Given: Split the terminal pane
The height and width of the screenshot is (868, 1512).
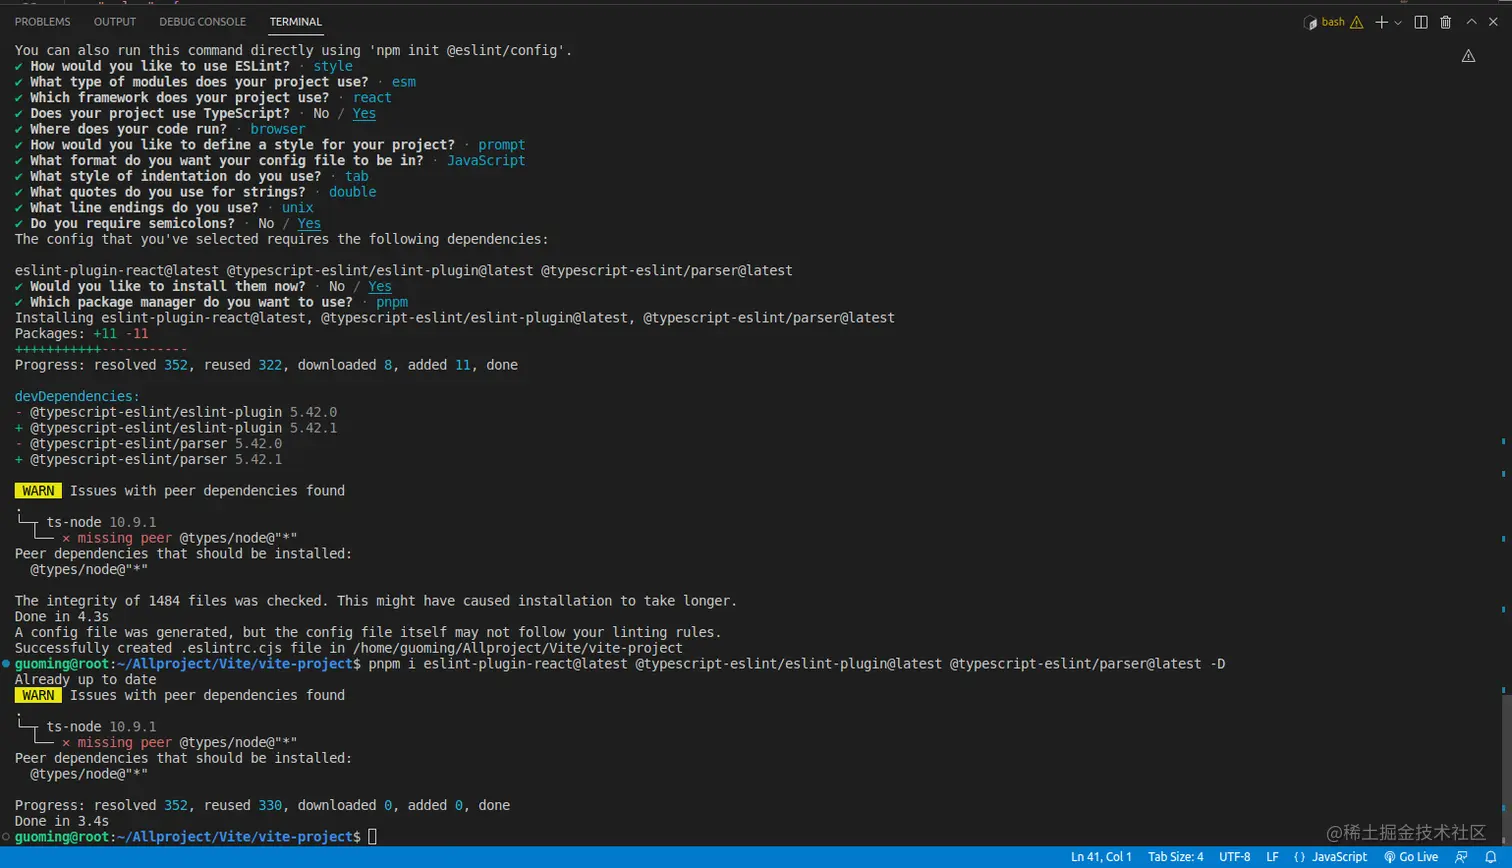Looking at the screenshot, I should [x=1421, y=22].
